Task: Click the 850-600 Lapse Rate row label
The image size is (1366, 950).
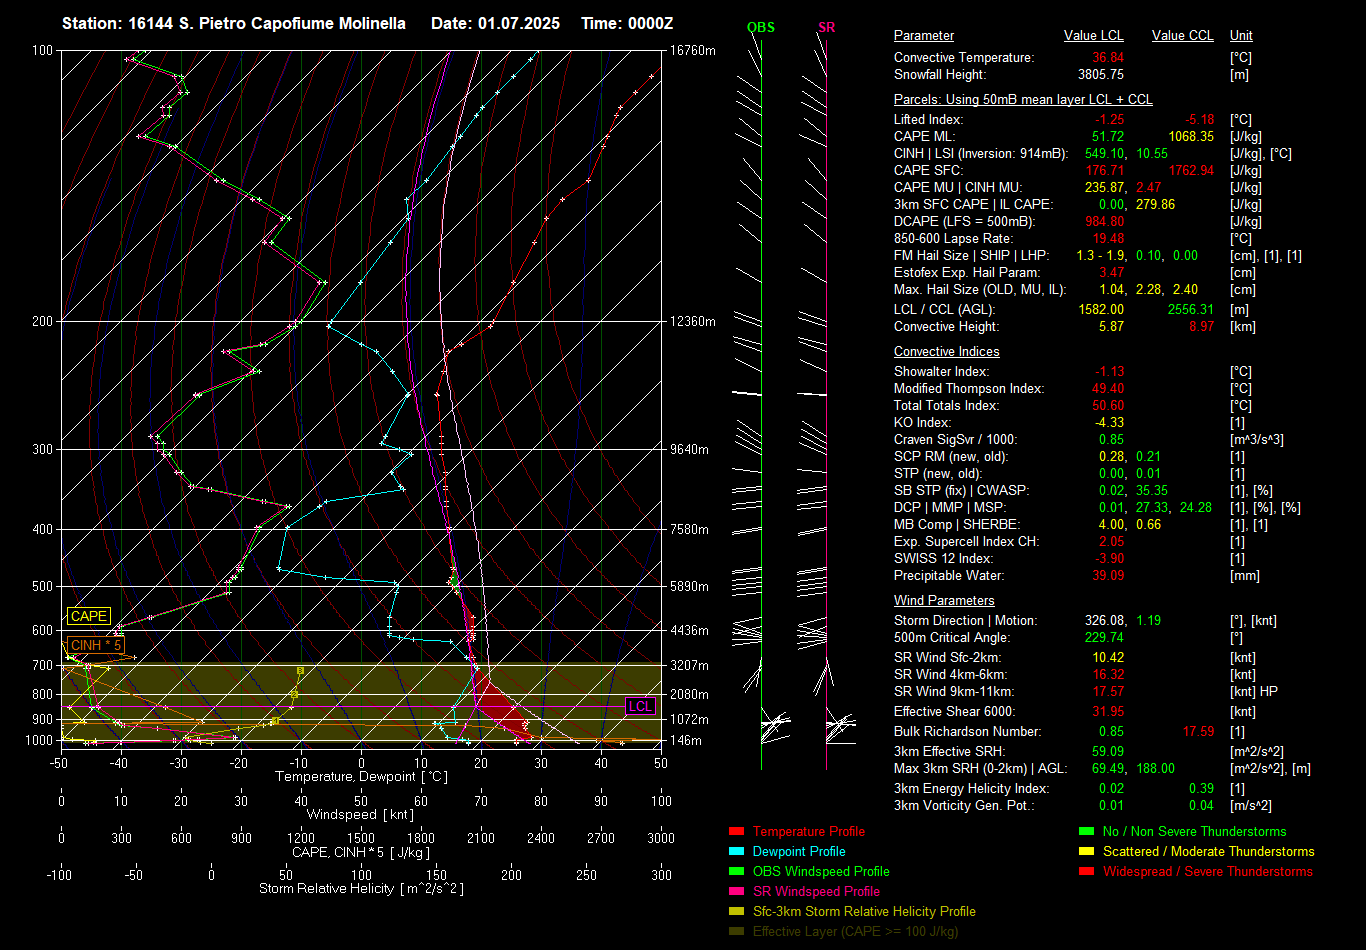Action: (953, 238)
